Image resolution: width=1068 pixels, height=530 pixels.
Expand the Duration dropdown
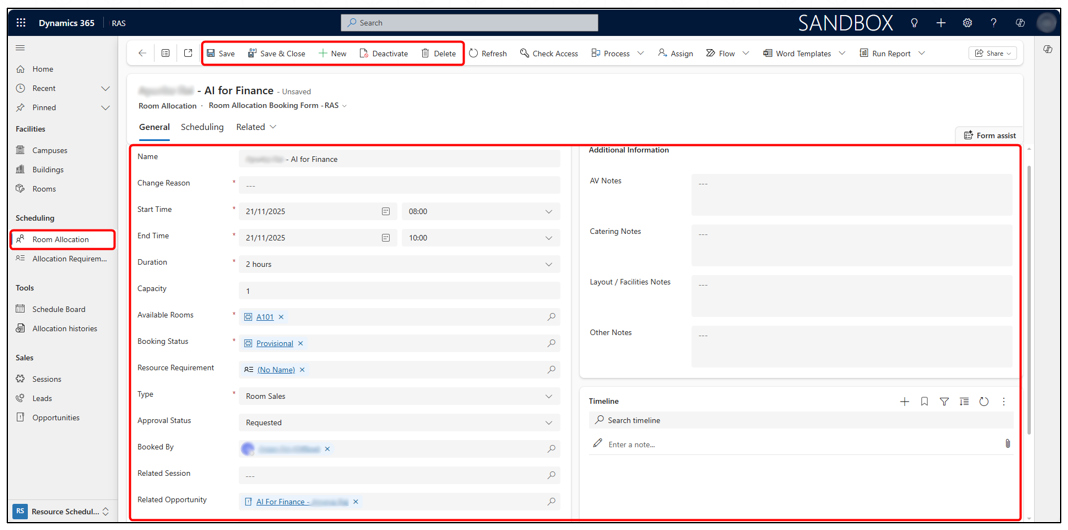[548, 265]
